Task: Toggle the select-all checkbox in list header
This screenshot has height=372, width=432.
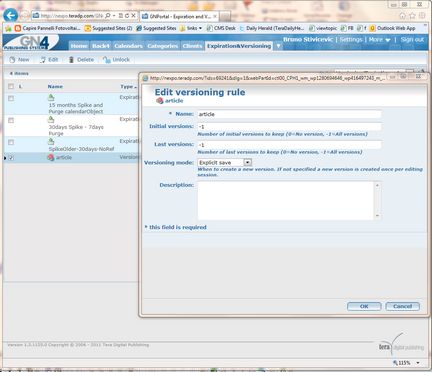Action: [x=11, y=87]
